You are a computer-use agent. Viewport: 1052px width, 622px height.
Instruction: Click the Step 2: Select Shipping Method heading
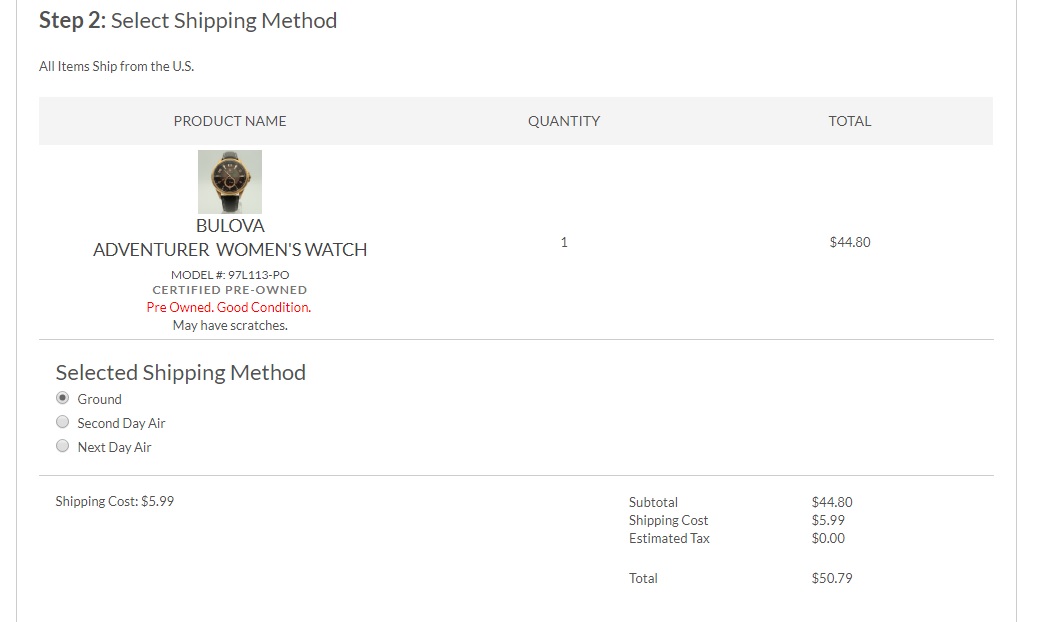tap(188, 21)
